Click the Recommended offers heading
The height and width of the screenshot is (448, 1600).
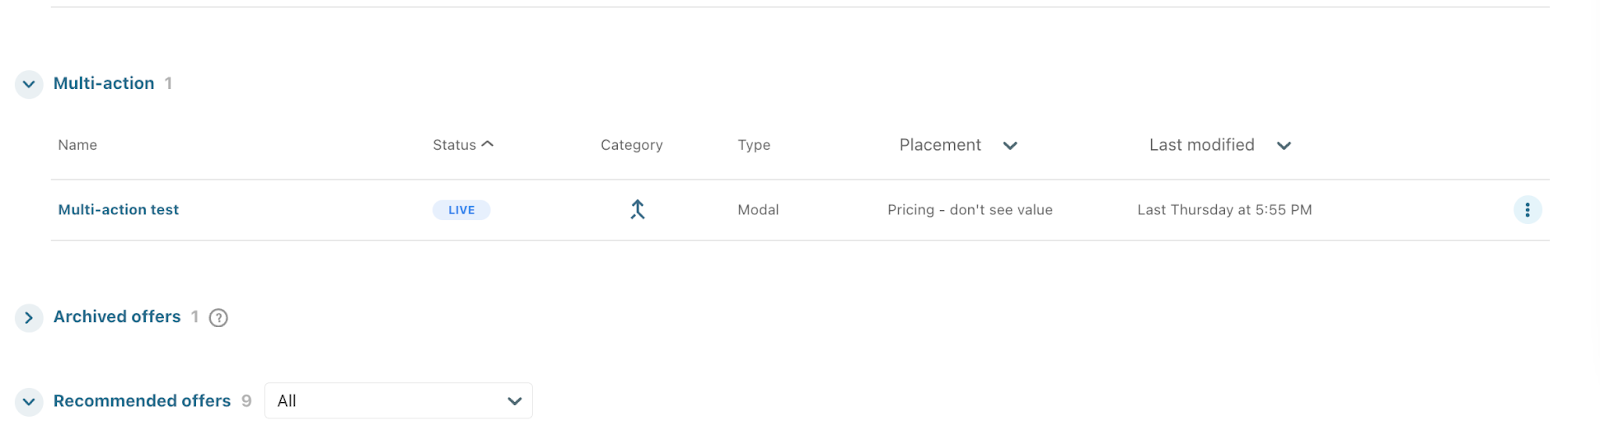pyautogui.click(x=142, y=401)
